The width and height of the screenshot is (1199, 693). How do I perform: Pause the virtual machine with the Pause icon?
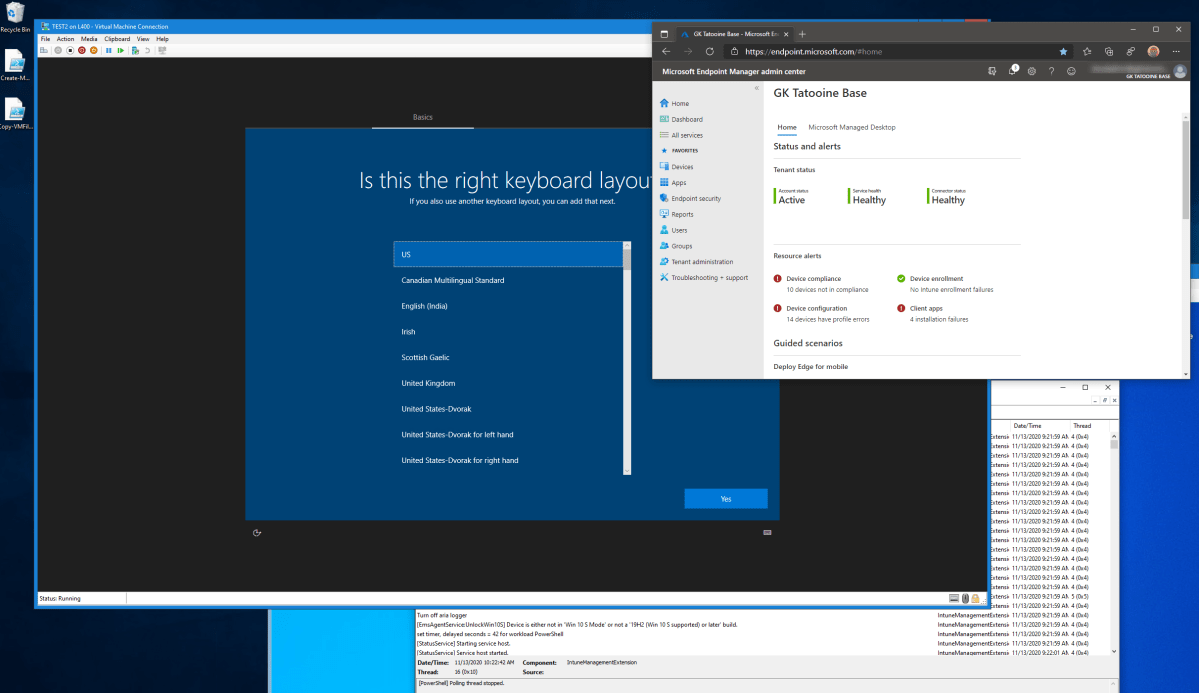coord(109,50)
